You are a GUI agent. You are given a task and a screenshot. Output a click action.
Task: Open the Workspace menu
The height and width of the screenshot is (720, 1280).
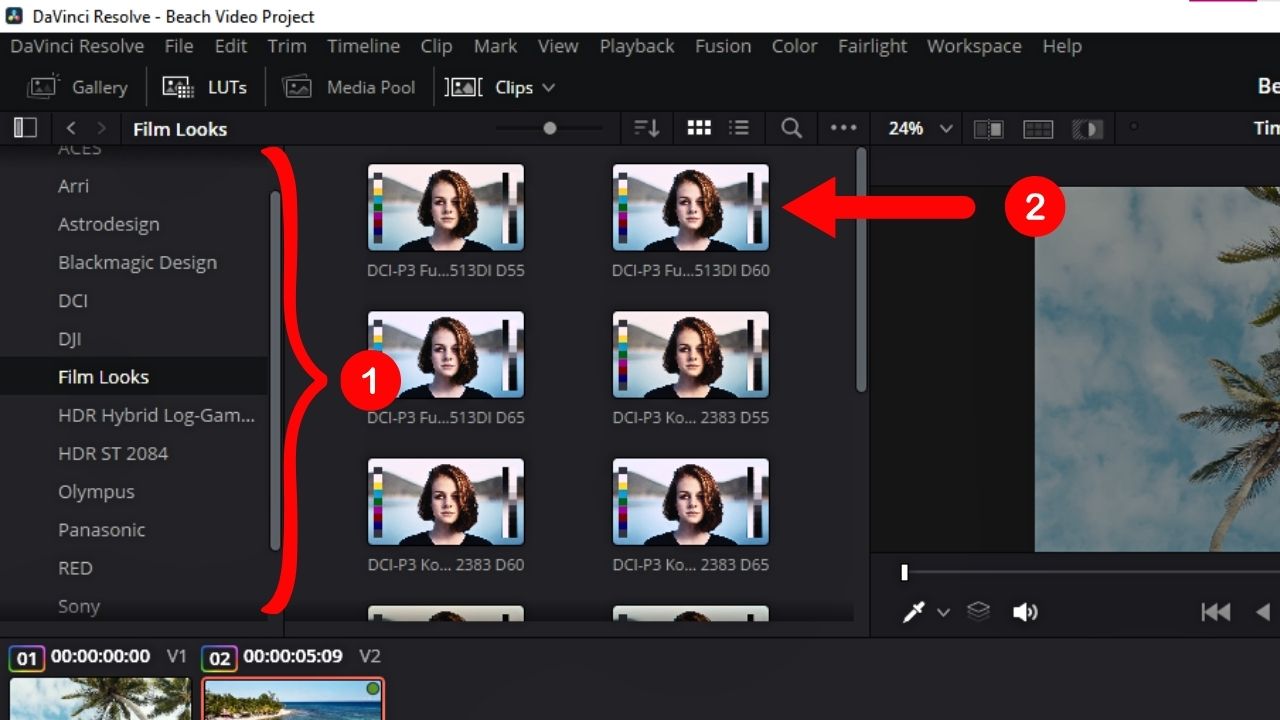click(x=974, y=46)
